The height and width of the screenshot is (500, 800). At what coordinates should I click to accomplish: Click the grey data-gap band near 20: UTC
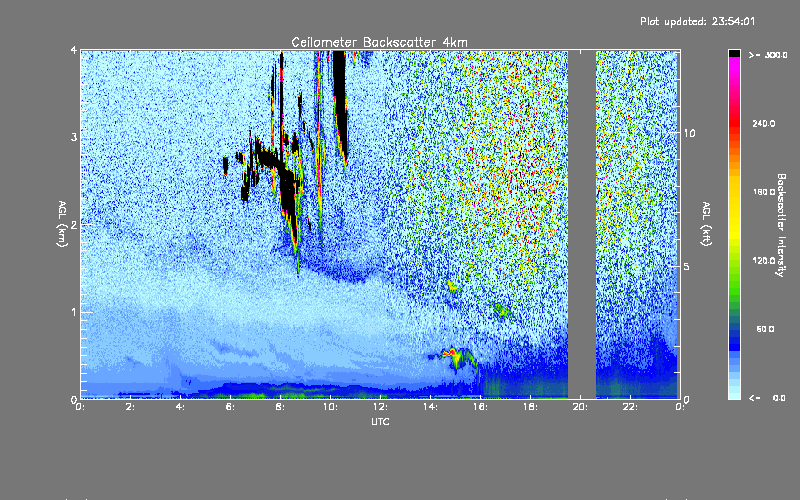click(x=582, y=224)
